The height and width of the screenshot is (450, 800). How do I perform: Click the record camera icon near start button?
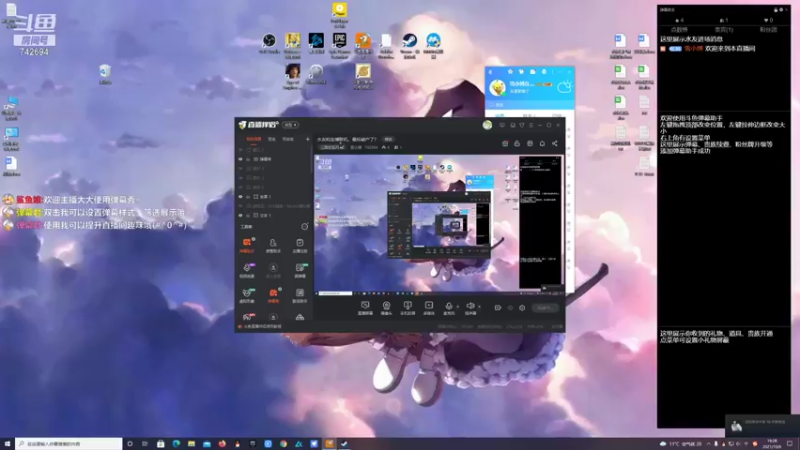[x=497, y=308]
